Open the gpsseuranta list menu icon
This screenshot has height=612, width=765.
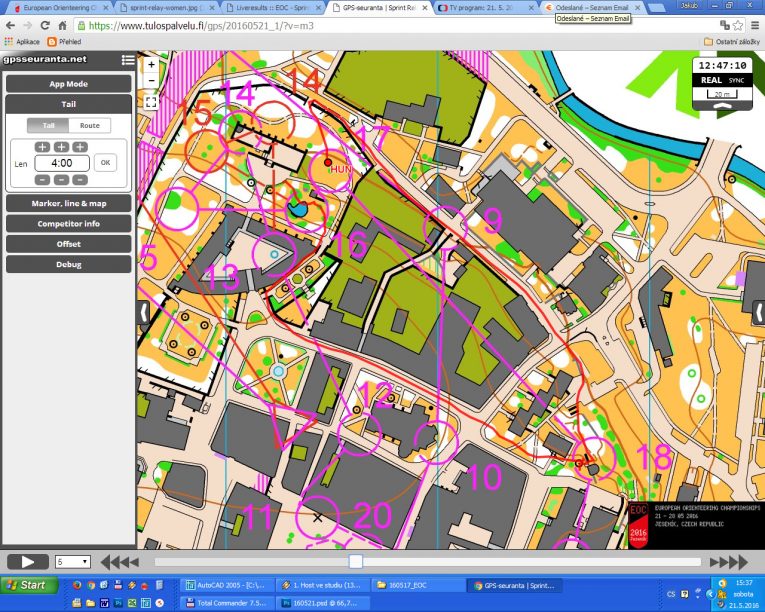[128, 60]
